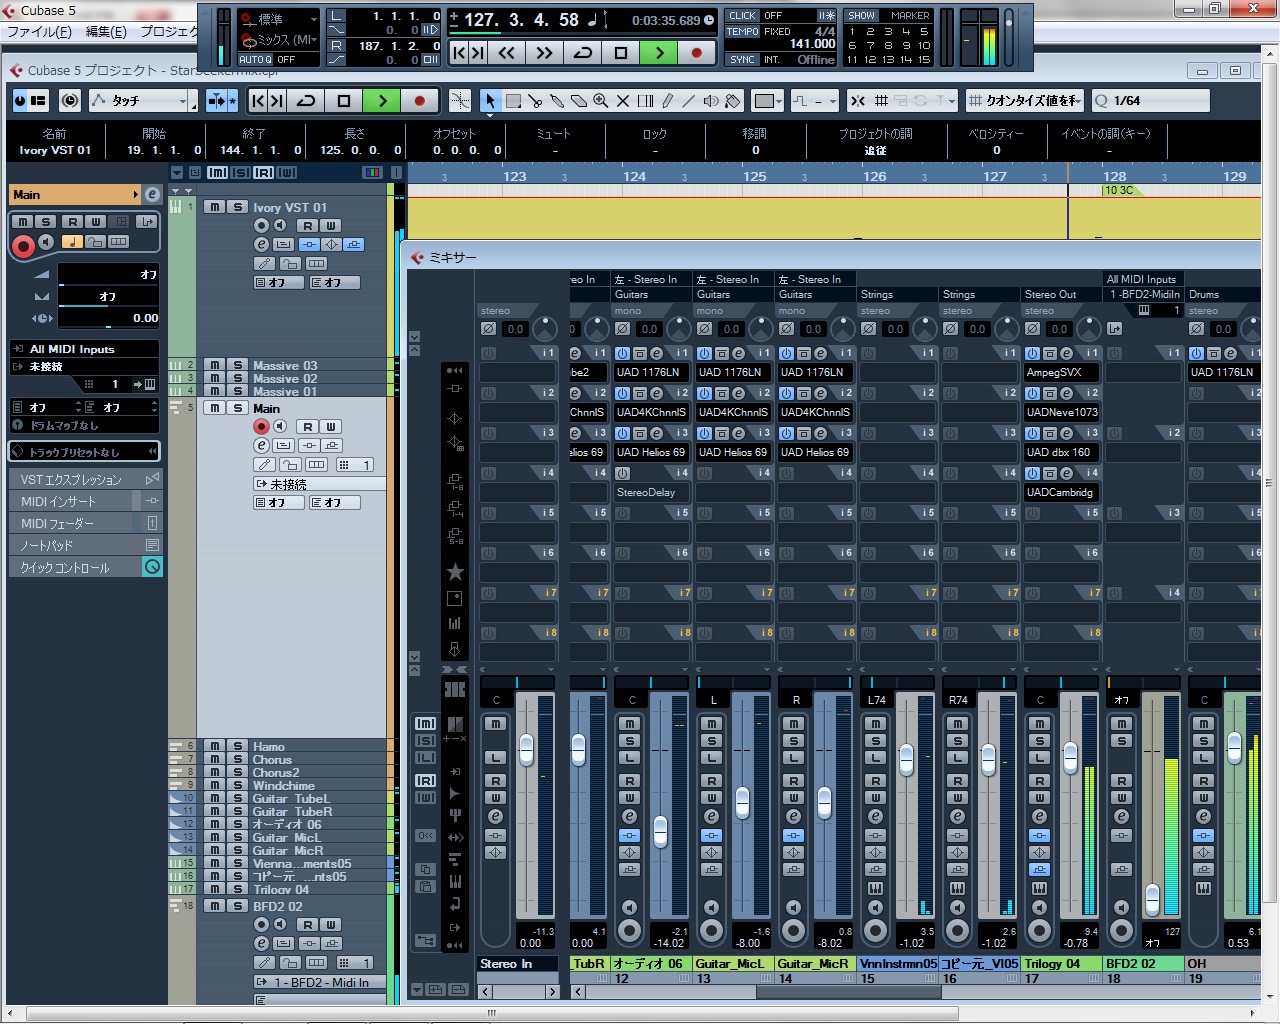
Task: Select the Line tool
Action: (x=689, y=101)
